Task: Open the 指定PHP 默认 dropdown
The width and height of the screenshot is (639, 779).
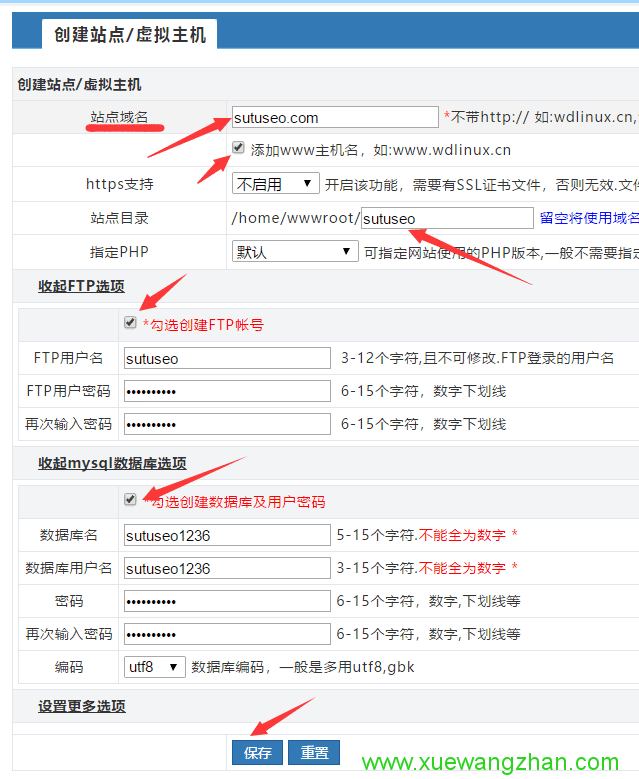Action: (294, 252)
